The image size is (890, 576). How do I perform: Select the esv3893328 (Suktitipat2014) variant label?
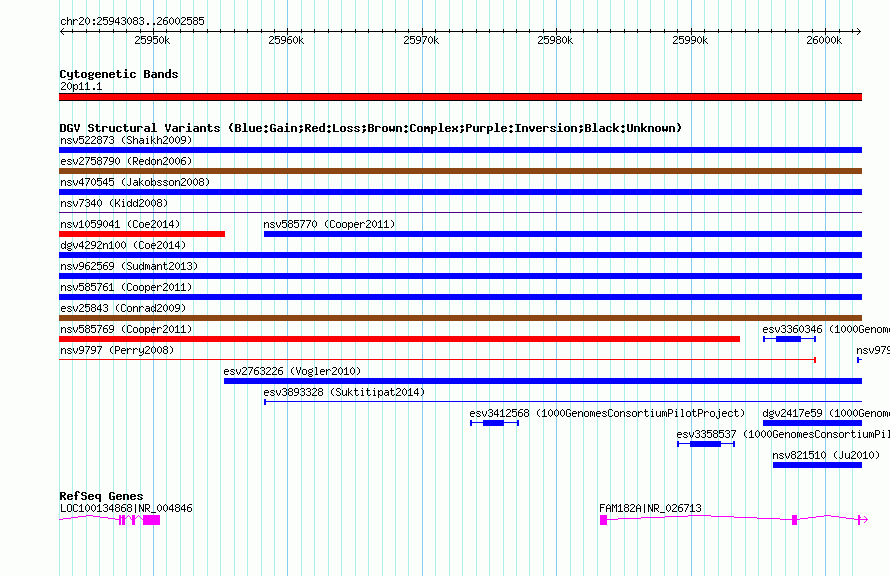point(344,392)
